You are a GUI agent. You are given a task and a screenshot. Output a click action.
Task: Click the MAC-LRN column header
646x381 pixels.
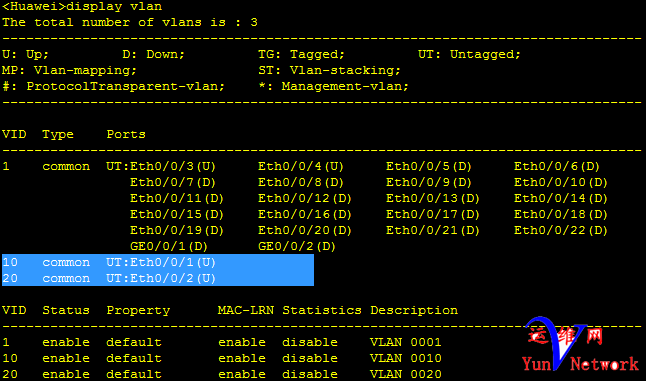tap(246, 310)
